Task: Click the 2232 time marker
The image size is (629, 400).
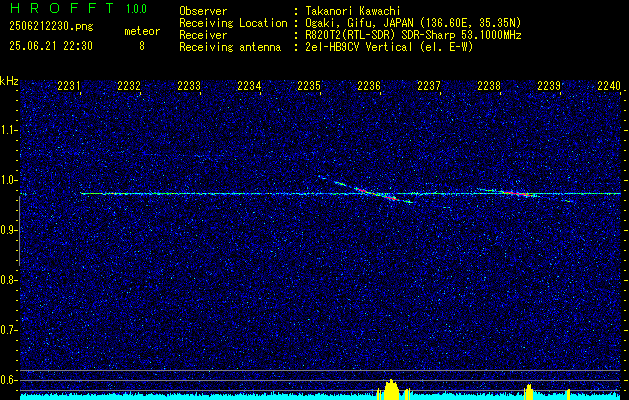Action: (129, 86)
